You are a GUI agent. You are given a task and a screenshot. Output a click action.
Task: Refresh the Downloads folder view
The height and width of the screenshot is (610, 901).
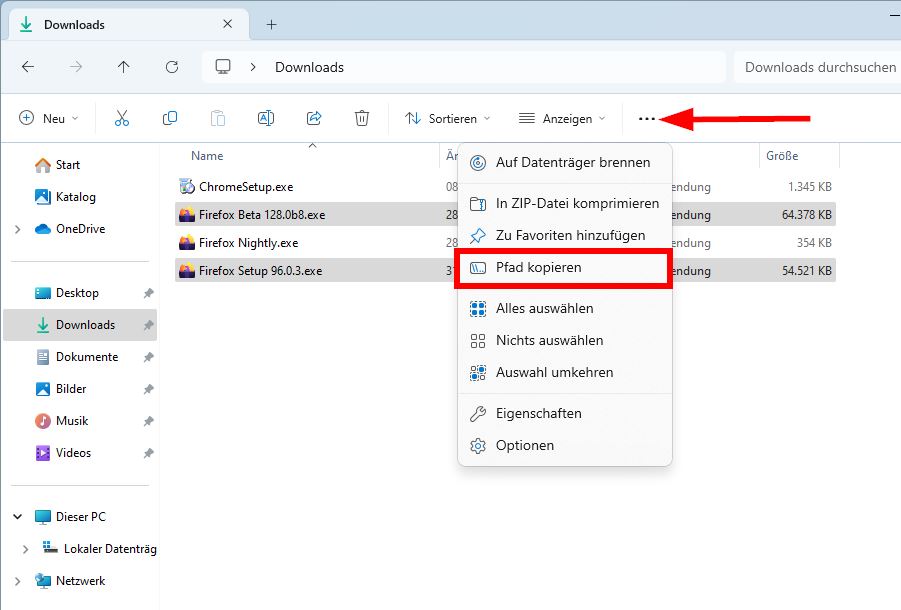point(171,67)
